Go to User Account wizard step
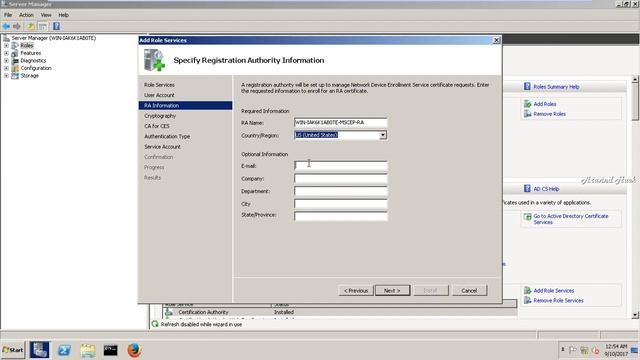The image size is (640, 360). click(x=159, y=95)
